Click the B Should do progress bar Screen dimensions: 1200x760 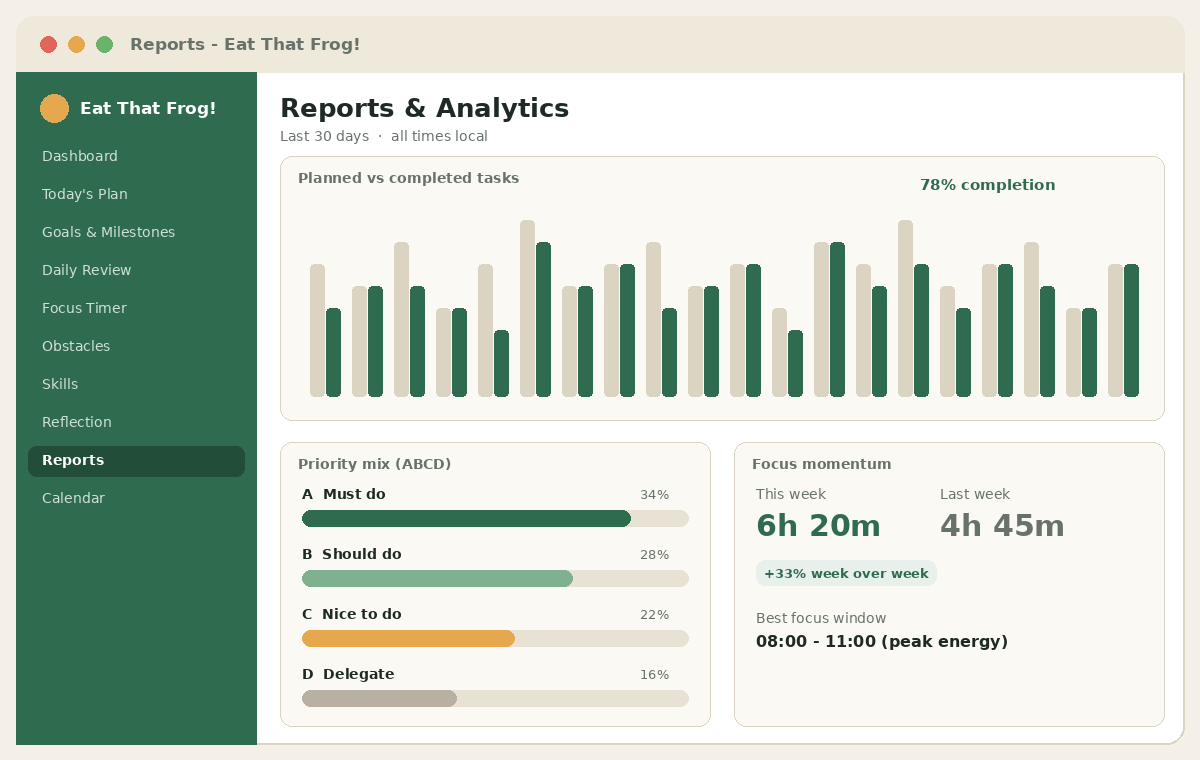(x=495, y=578)
